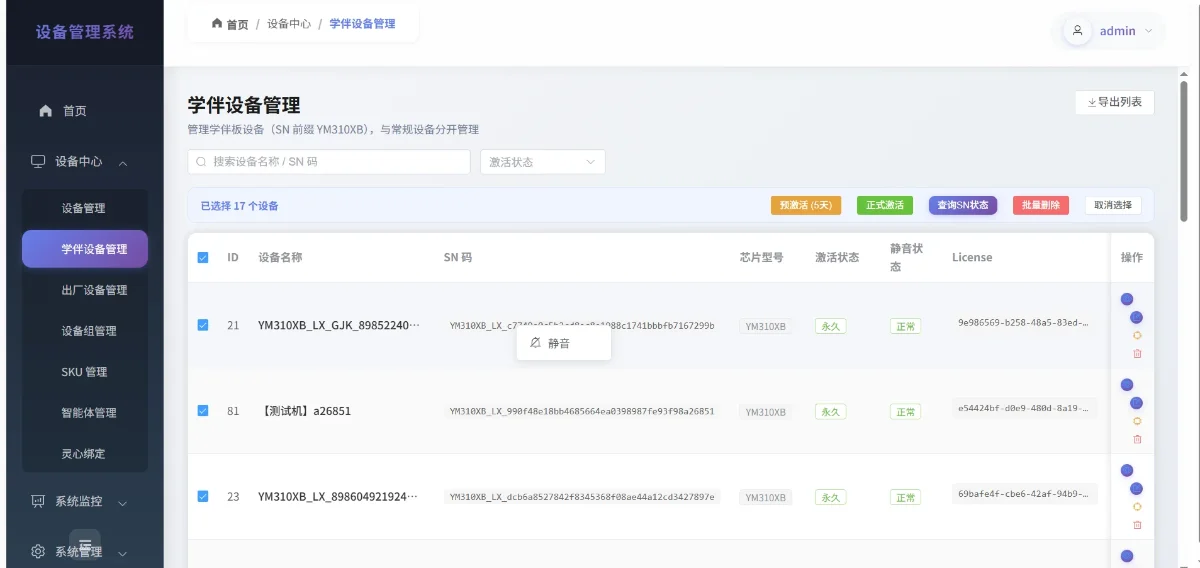Uncheck the checkbox for device ID 21
The height and width of the screenshot is (568, 1200).
pyautogui.click(x=203, y=325)
